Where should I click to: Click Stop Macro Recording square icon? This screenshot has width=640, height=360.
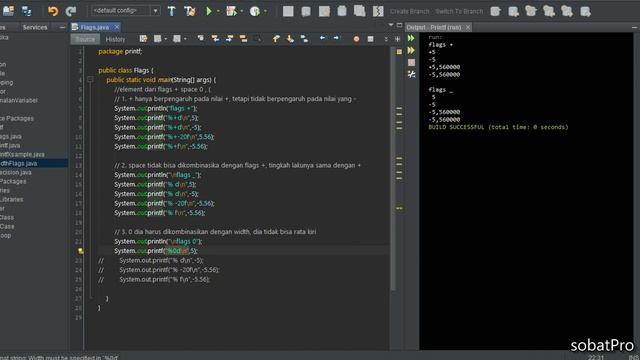(370, 39)
